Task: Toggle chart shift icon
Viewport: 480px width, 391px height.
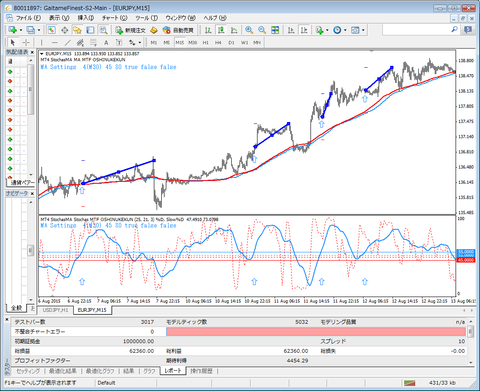Action: pyautogui.click(x=304, y=30)
